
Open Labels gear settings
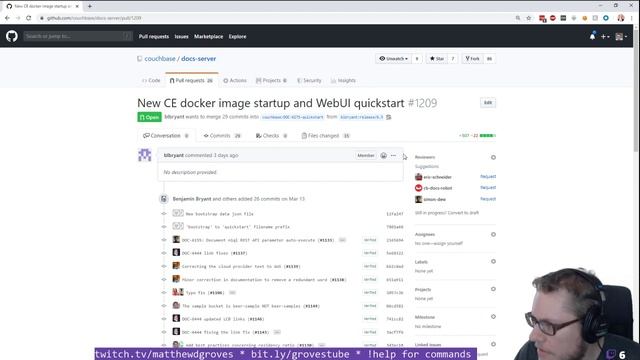[x=493, y=261]
